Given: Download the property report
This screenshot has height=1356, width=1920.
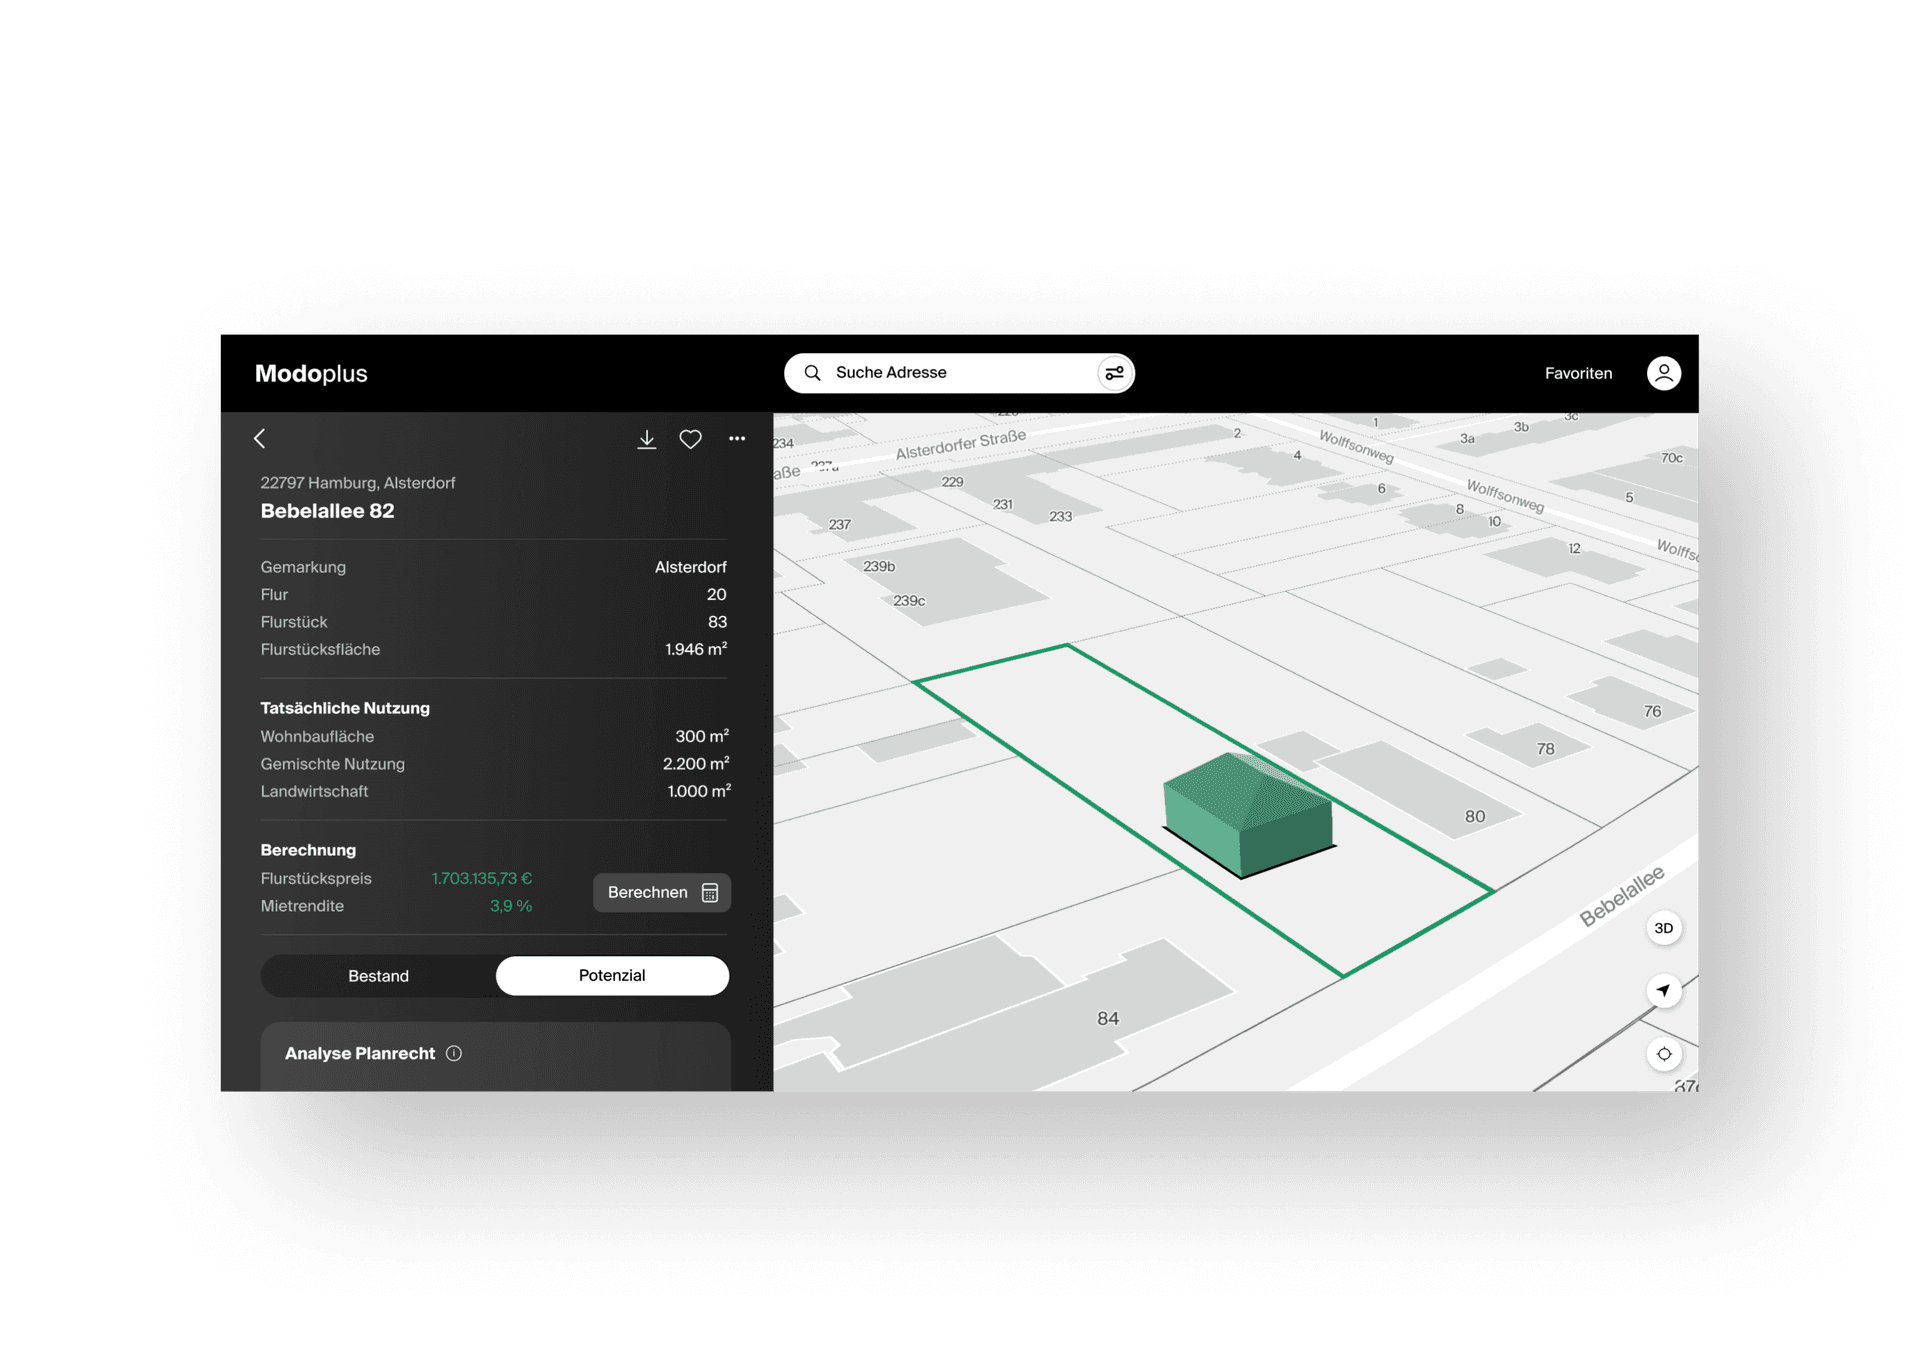Looking at the screenshot, I should click(x=647, y=439).
